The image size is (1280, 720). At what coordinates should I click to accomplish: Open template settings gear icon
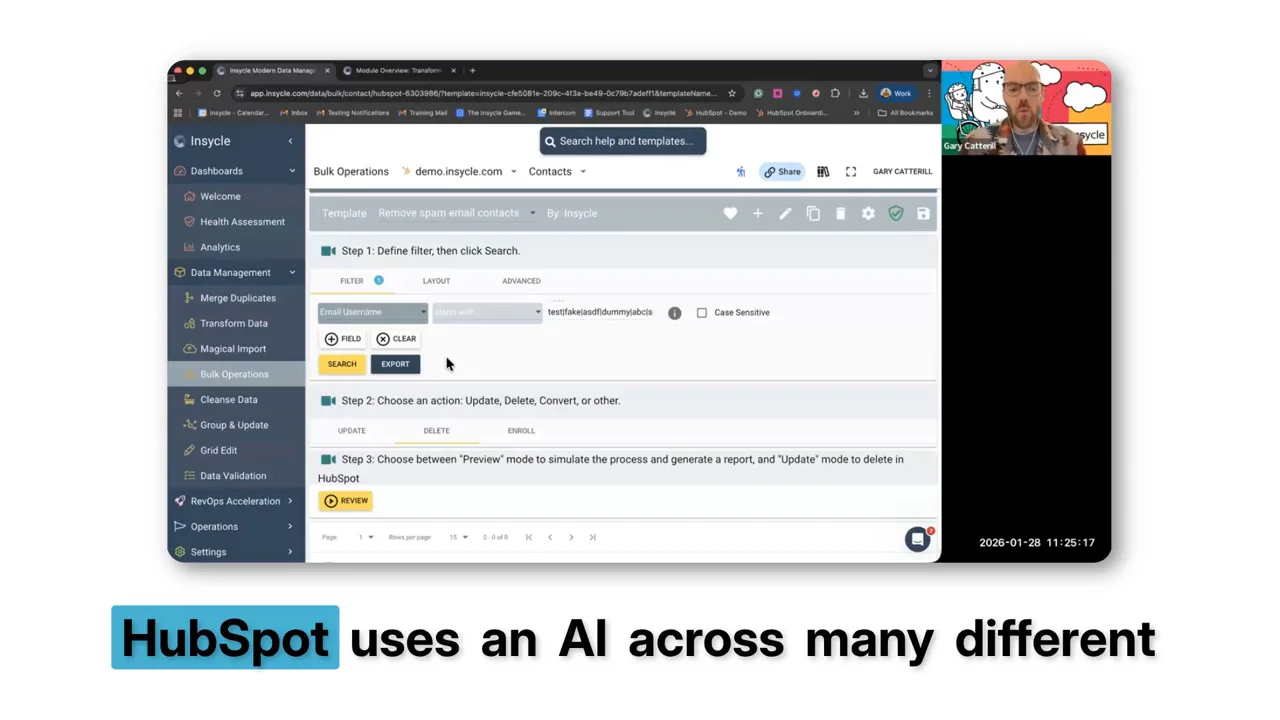[x=868, y=213]
